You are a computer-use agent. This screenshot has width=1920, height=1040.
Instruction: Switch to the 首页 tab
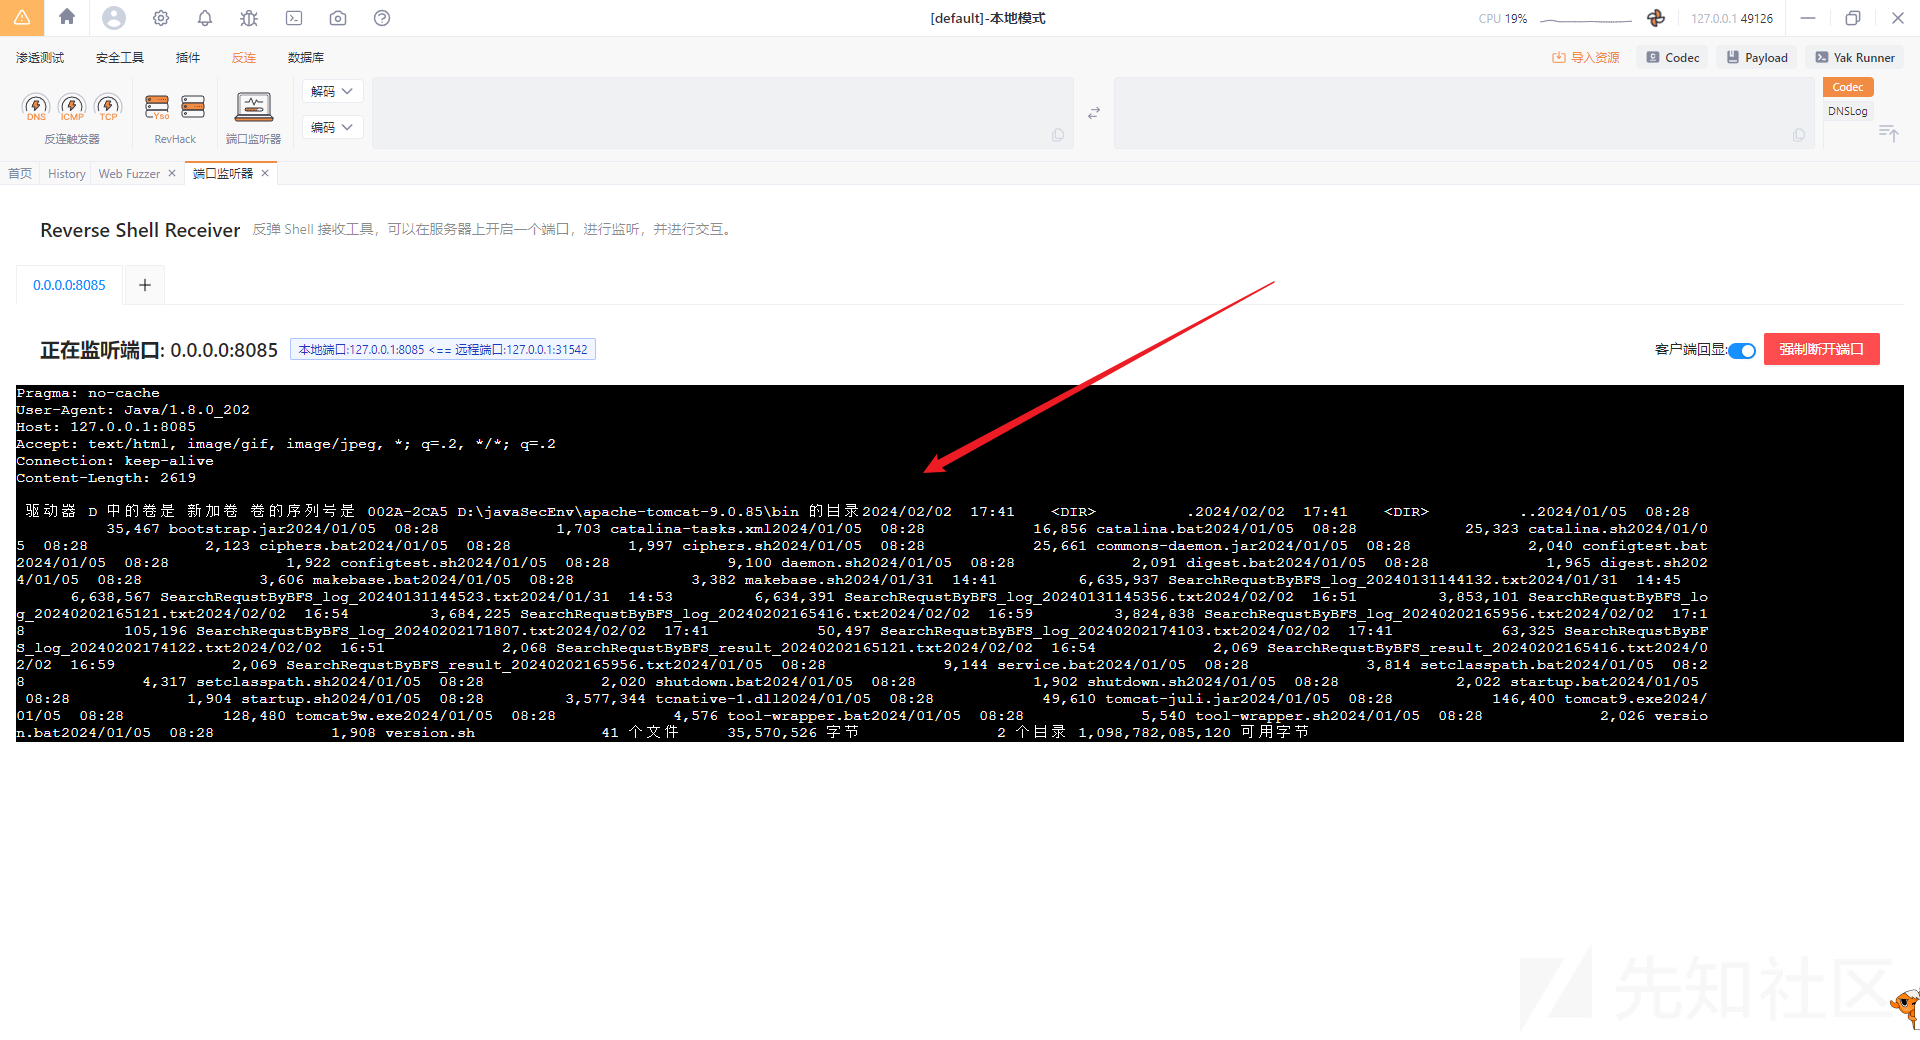pyautogui.click(x=20, y=174)
